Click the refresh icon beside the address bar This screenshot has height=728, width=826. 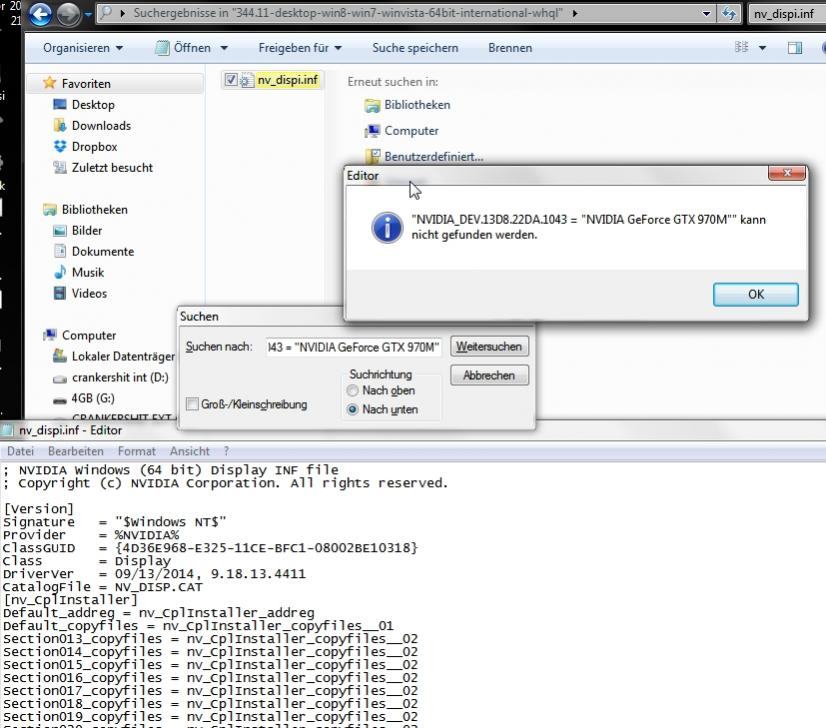pos(729,13)
